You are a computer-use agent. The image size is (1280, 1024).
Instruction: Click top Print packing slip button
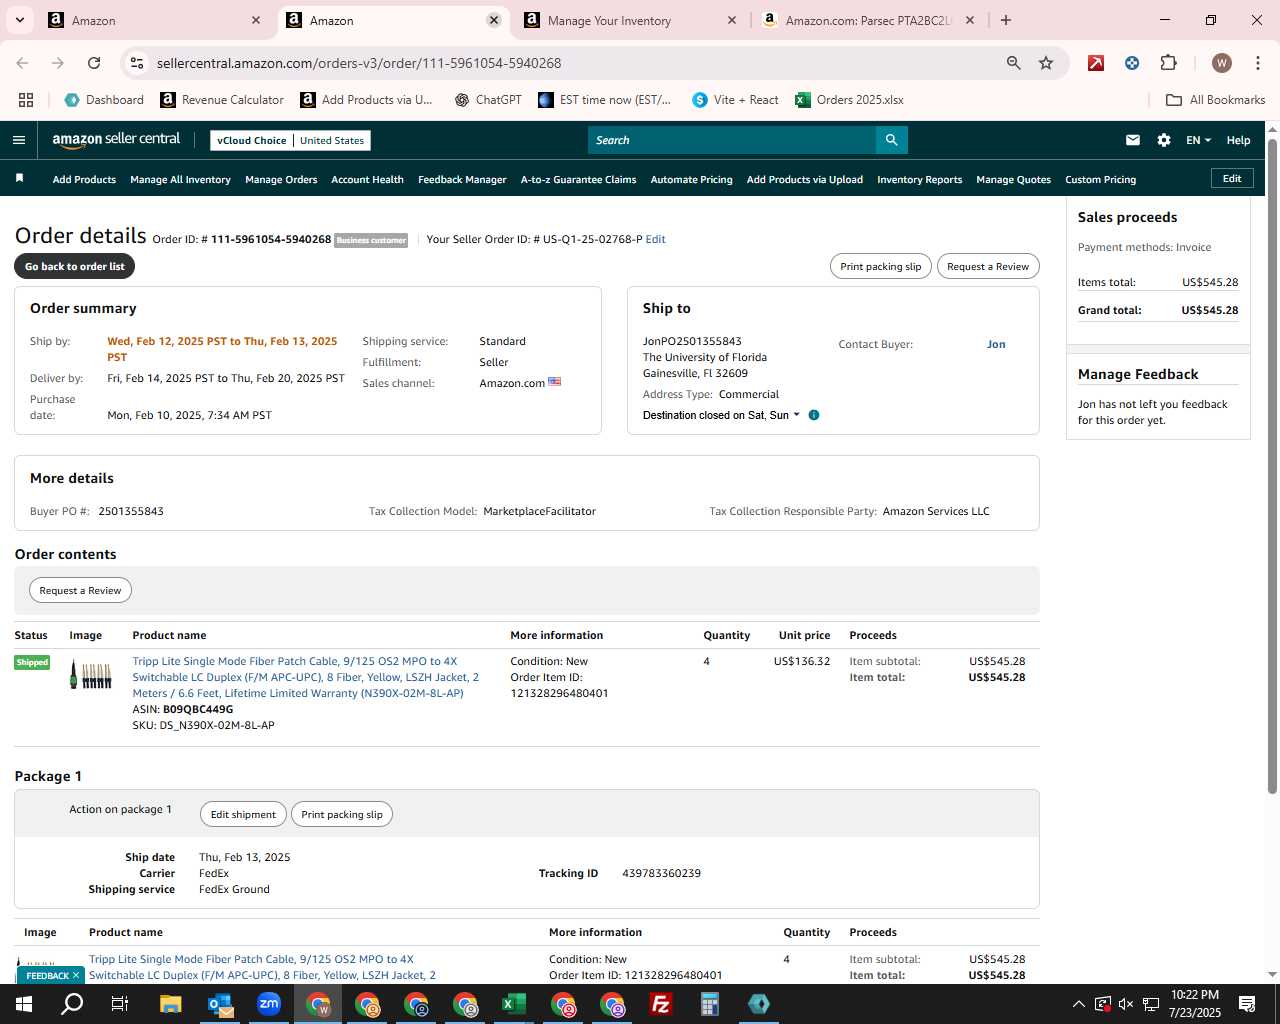click(x=881, y=266)
